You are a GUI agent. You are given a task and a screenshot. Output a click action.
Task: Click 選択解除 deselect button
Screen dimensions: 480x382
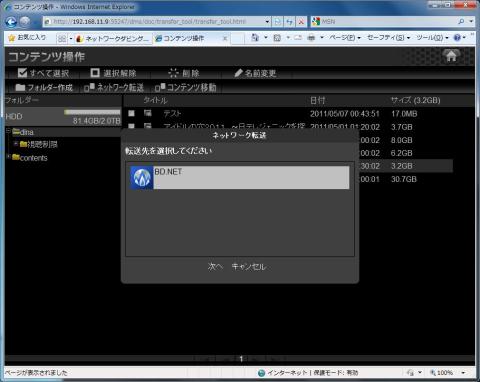point(113,73)
